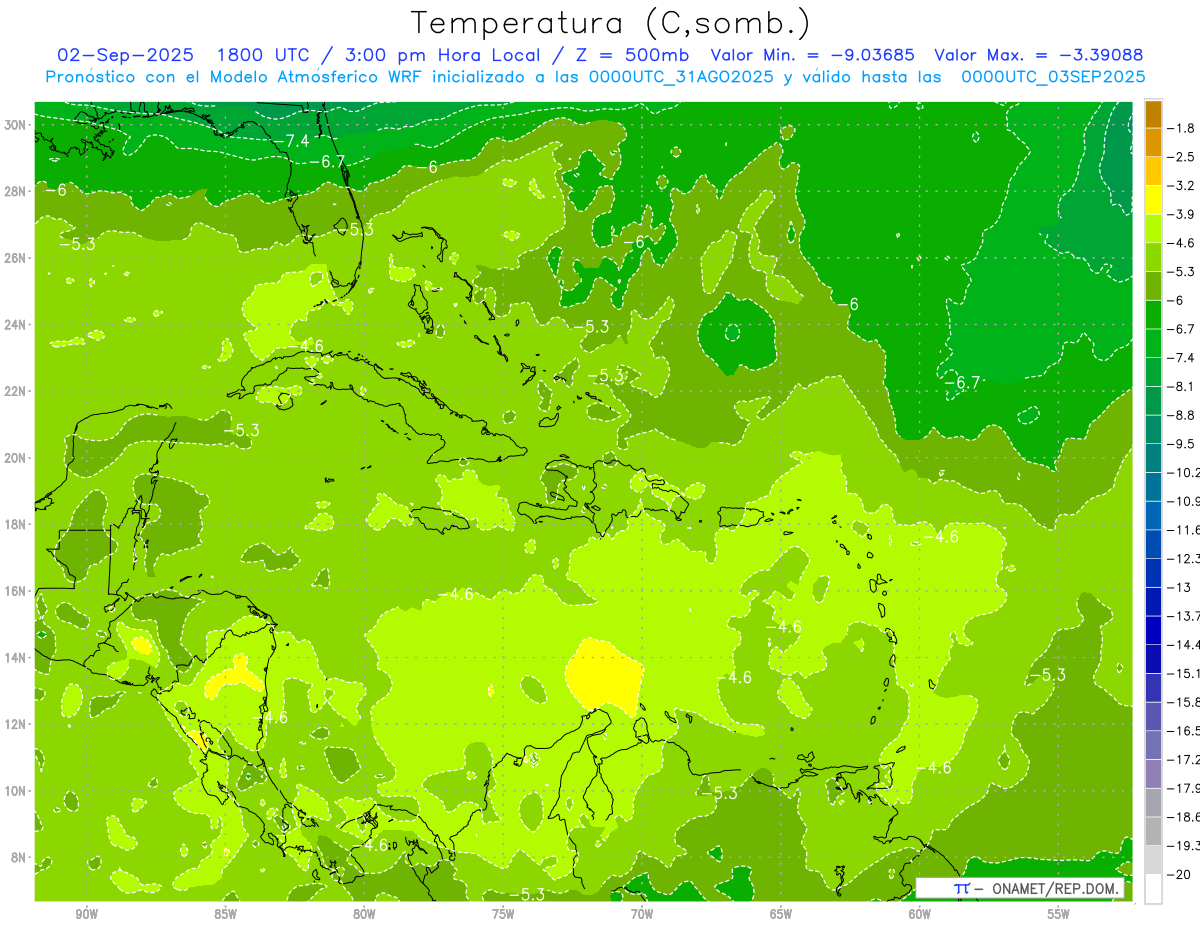Pick the dark orange swatch above -1.8
Screen dimensions: 1200x927
(1153, 114)
